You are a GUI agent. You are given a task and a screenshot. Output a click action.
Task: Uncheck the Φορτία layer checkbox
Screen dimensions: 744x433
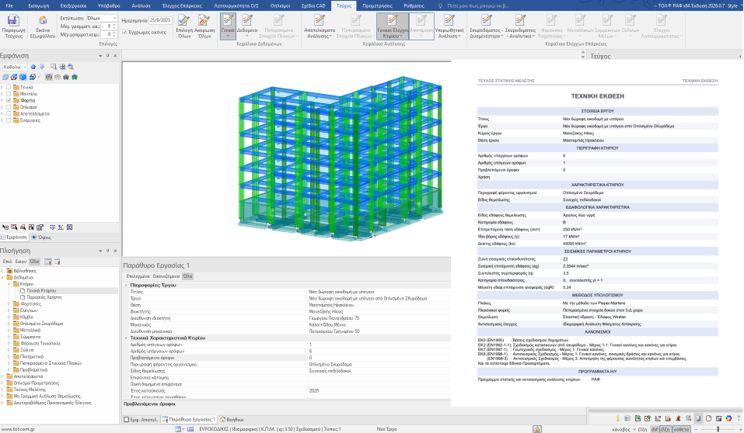pos(9,100)
